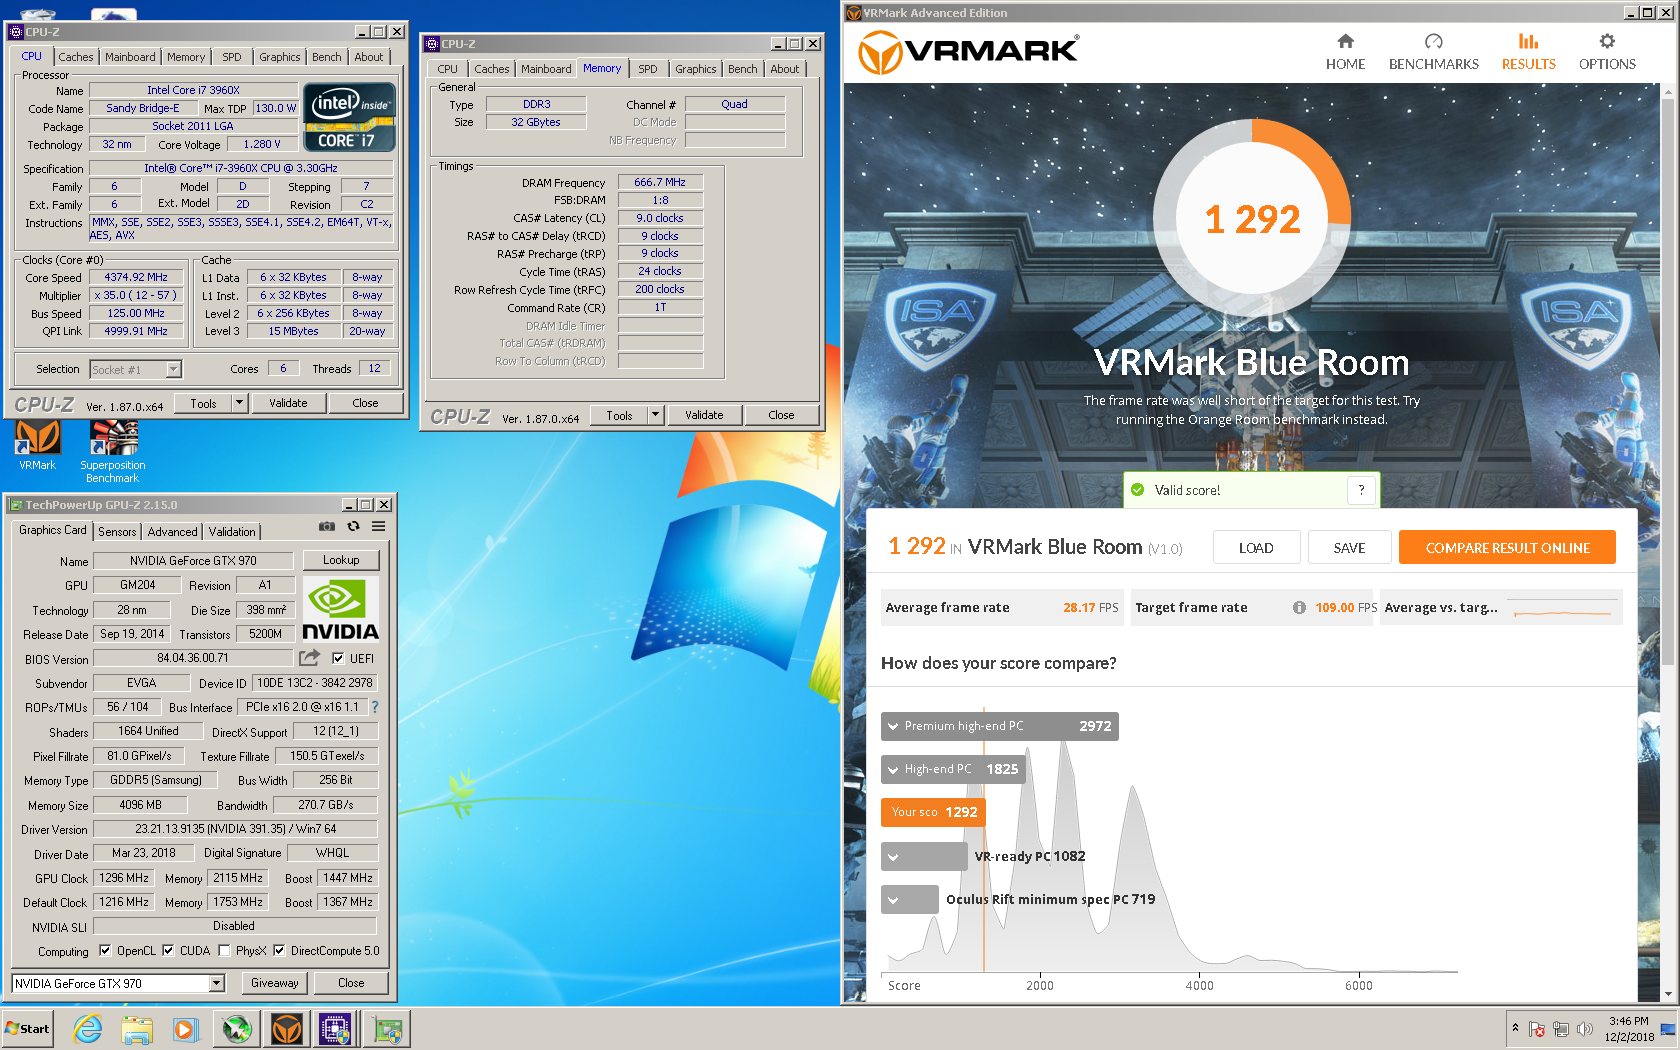Open the Superposition Benchmark desktop shortcut
The height and width of the screenshot is (1050, 1680).
[113, 451]
